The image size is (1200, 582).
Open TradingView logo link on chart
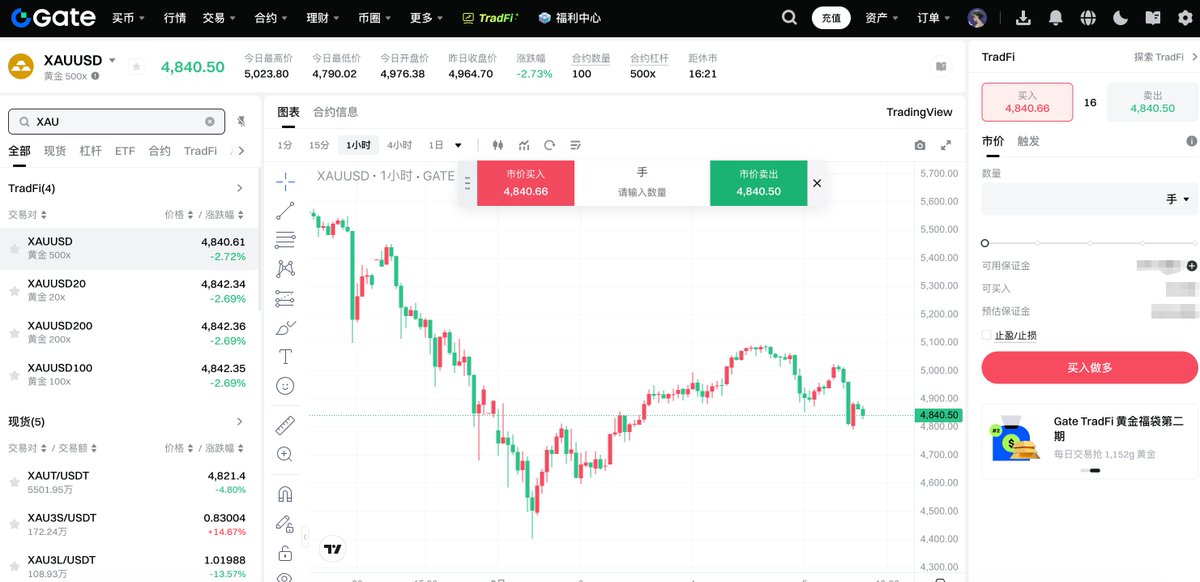pyautogui.click(x=334, y=549)
